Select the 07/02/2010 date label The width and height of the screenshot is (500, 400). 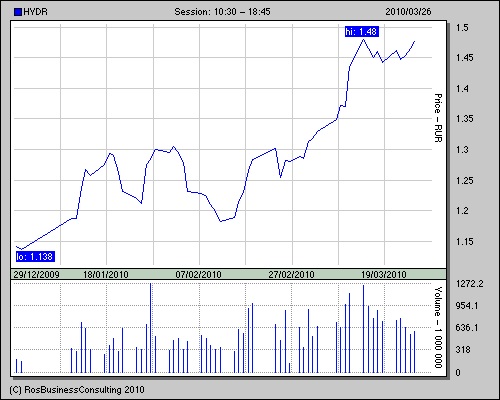[x=198, y=275]
